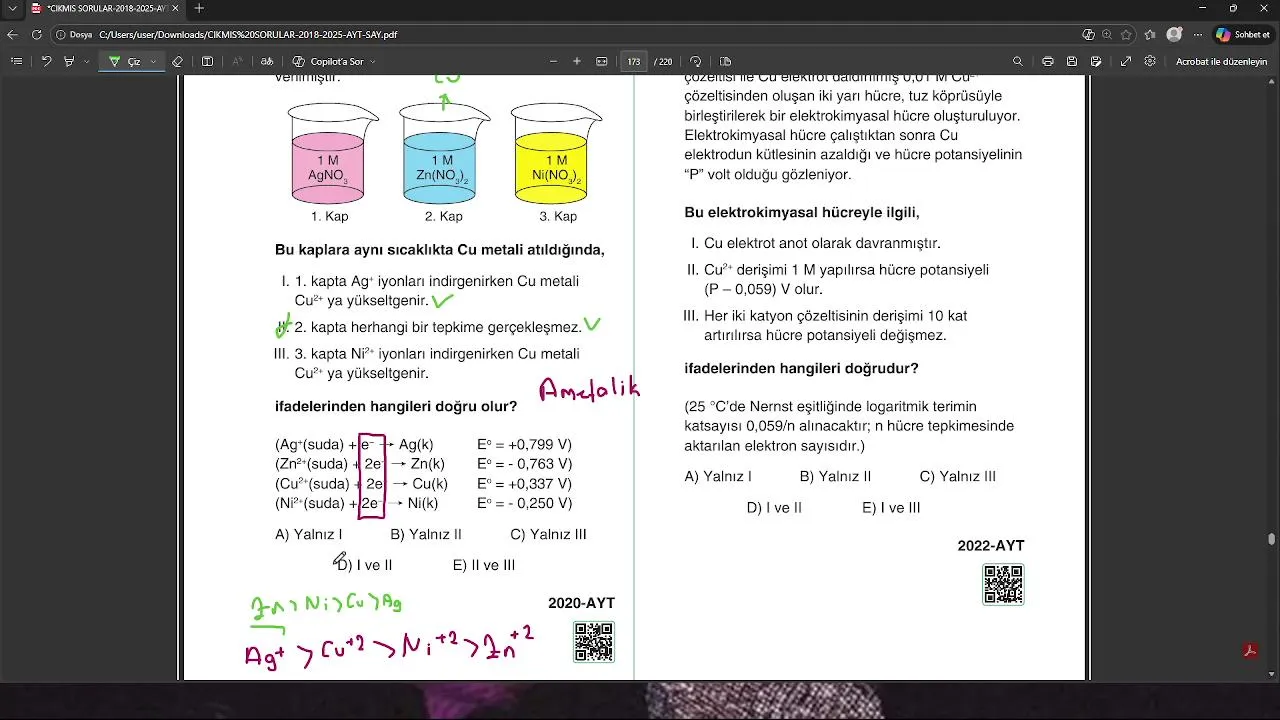Image resolution: width=1280 pixels, height=720 pixels.
Task: View site information Dosya icon
Action: click(75, 34)
